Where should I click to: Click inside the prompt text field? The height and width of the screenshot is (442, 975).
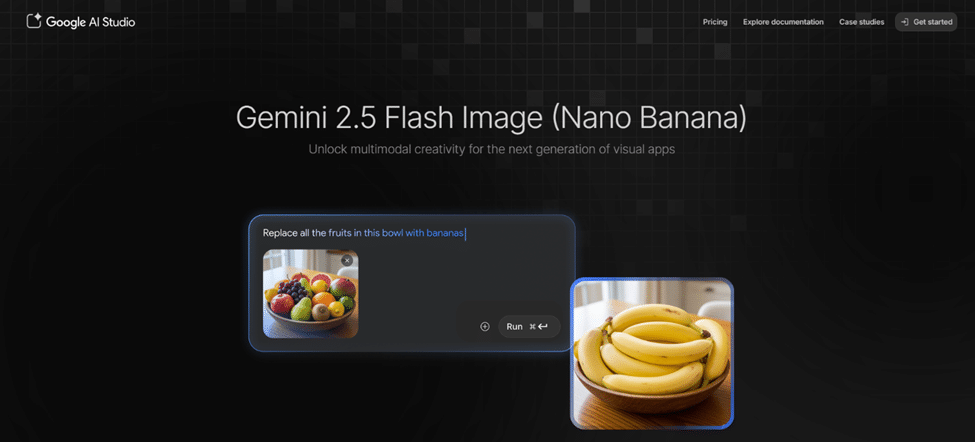point(412,233)
